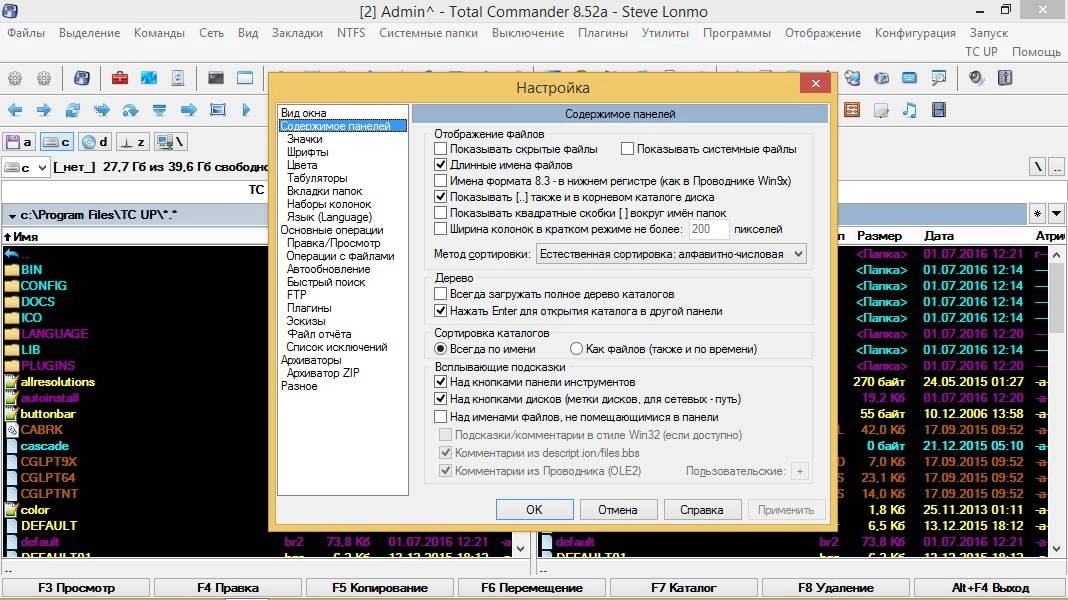
Task: Open the 'Команды' menu
Action: pos(159,33)
